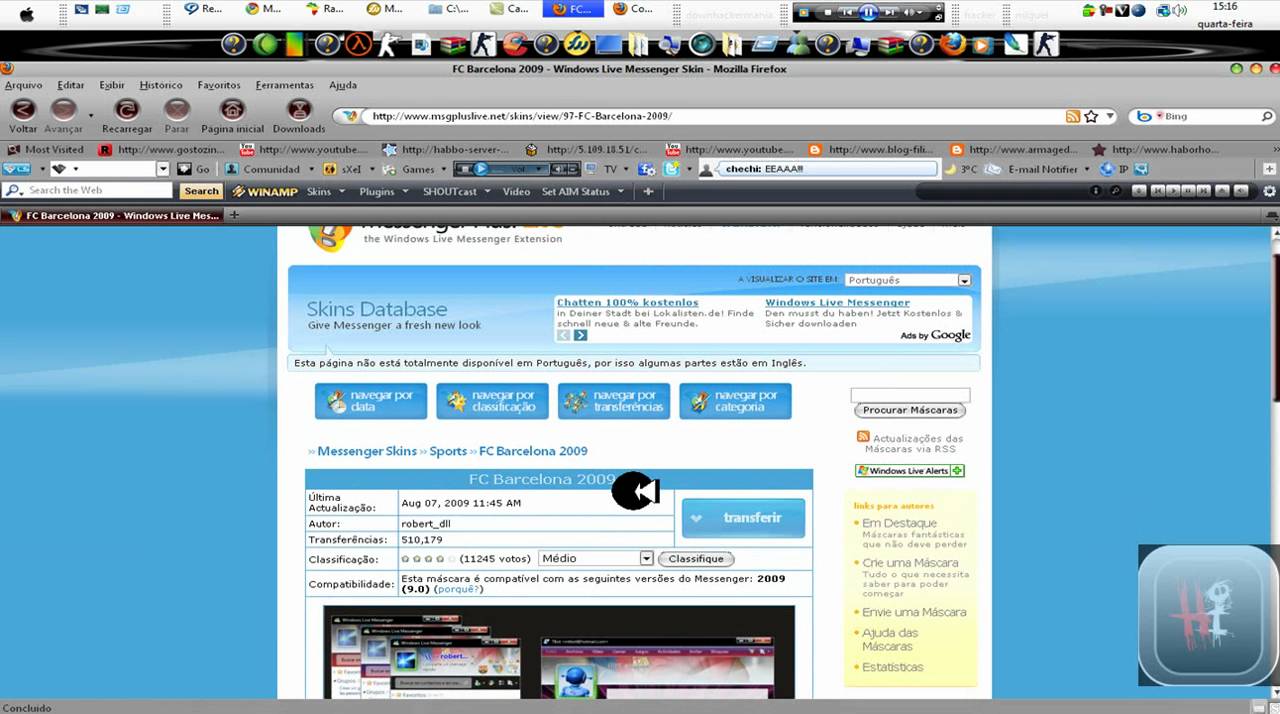Screen dimensions: 1280x714
Task: Open the Downloads toolbar icon
Action: pos(299,110)
